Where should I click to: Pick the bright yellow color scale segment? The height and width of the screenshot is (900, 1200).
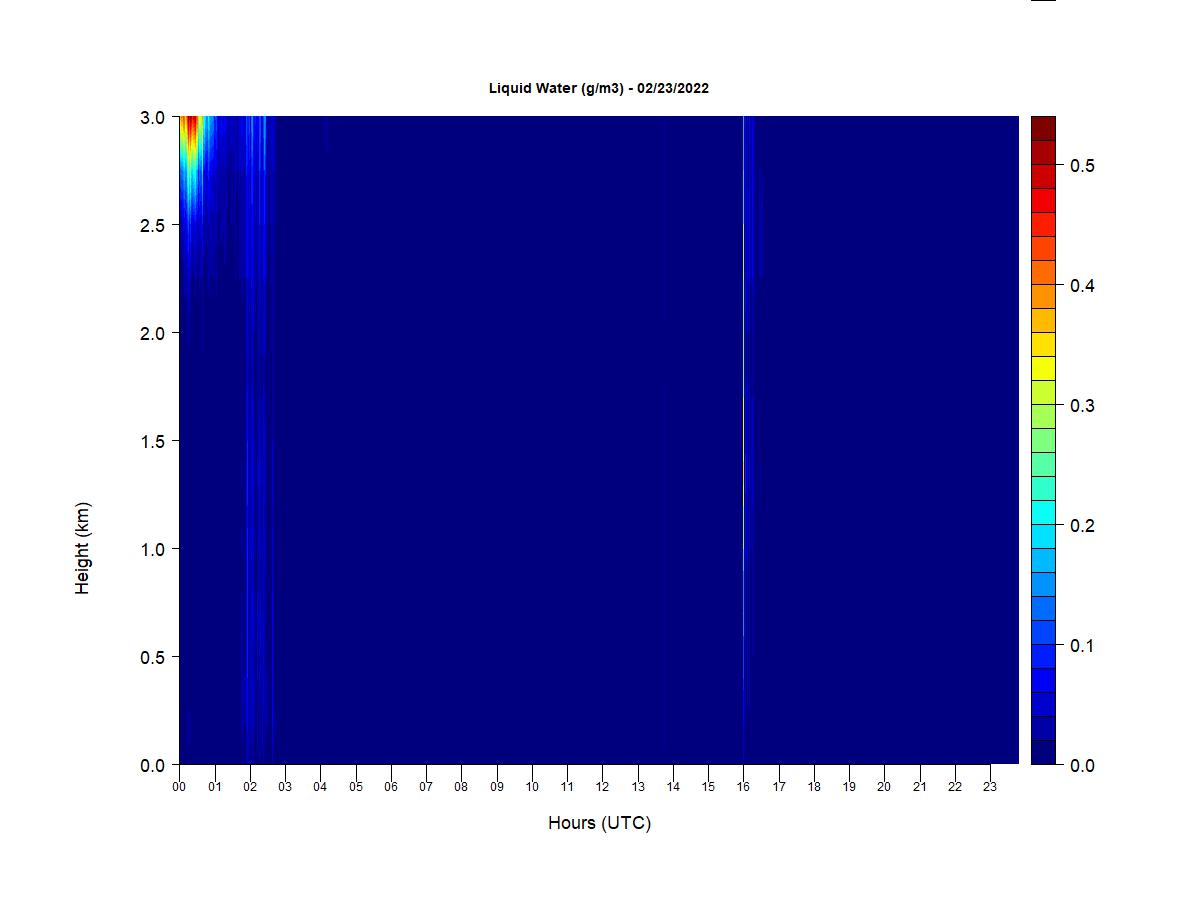pyautogui.click(x=1043, y=368)
